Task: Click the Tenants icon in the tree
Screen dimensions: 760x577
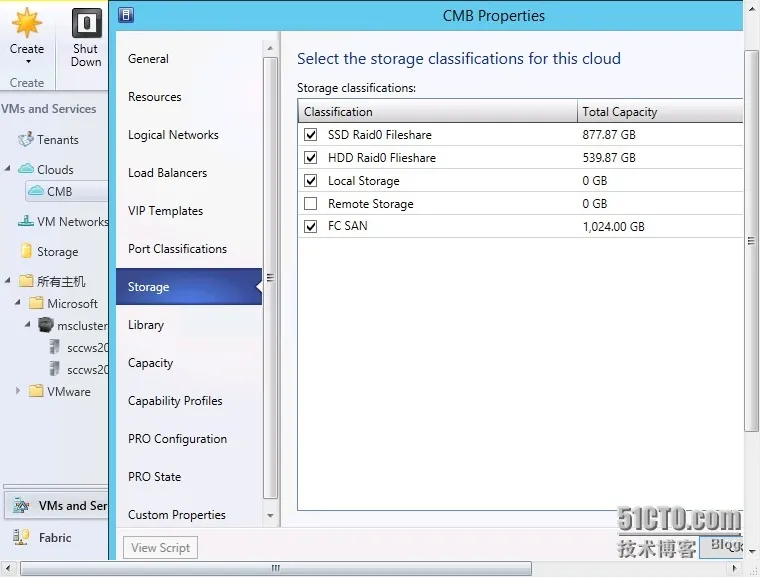Action: pyautogui.click(x=26, y=140)
